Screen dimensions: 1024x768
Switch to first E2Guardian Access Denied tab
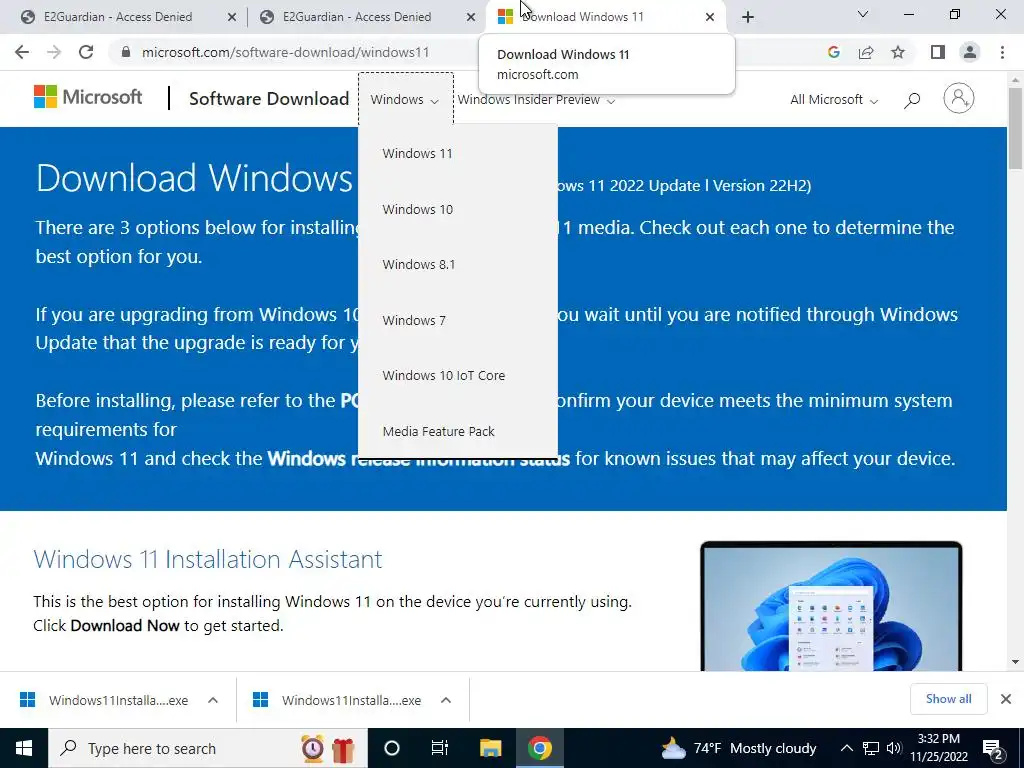118,17
